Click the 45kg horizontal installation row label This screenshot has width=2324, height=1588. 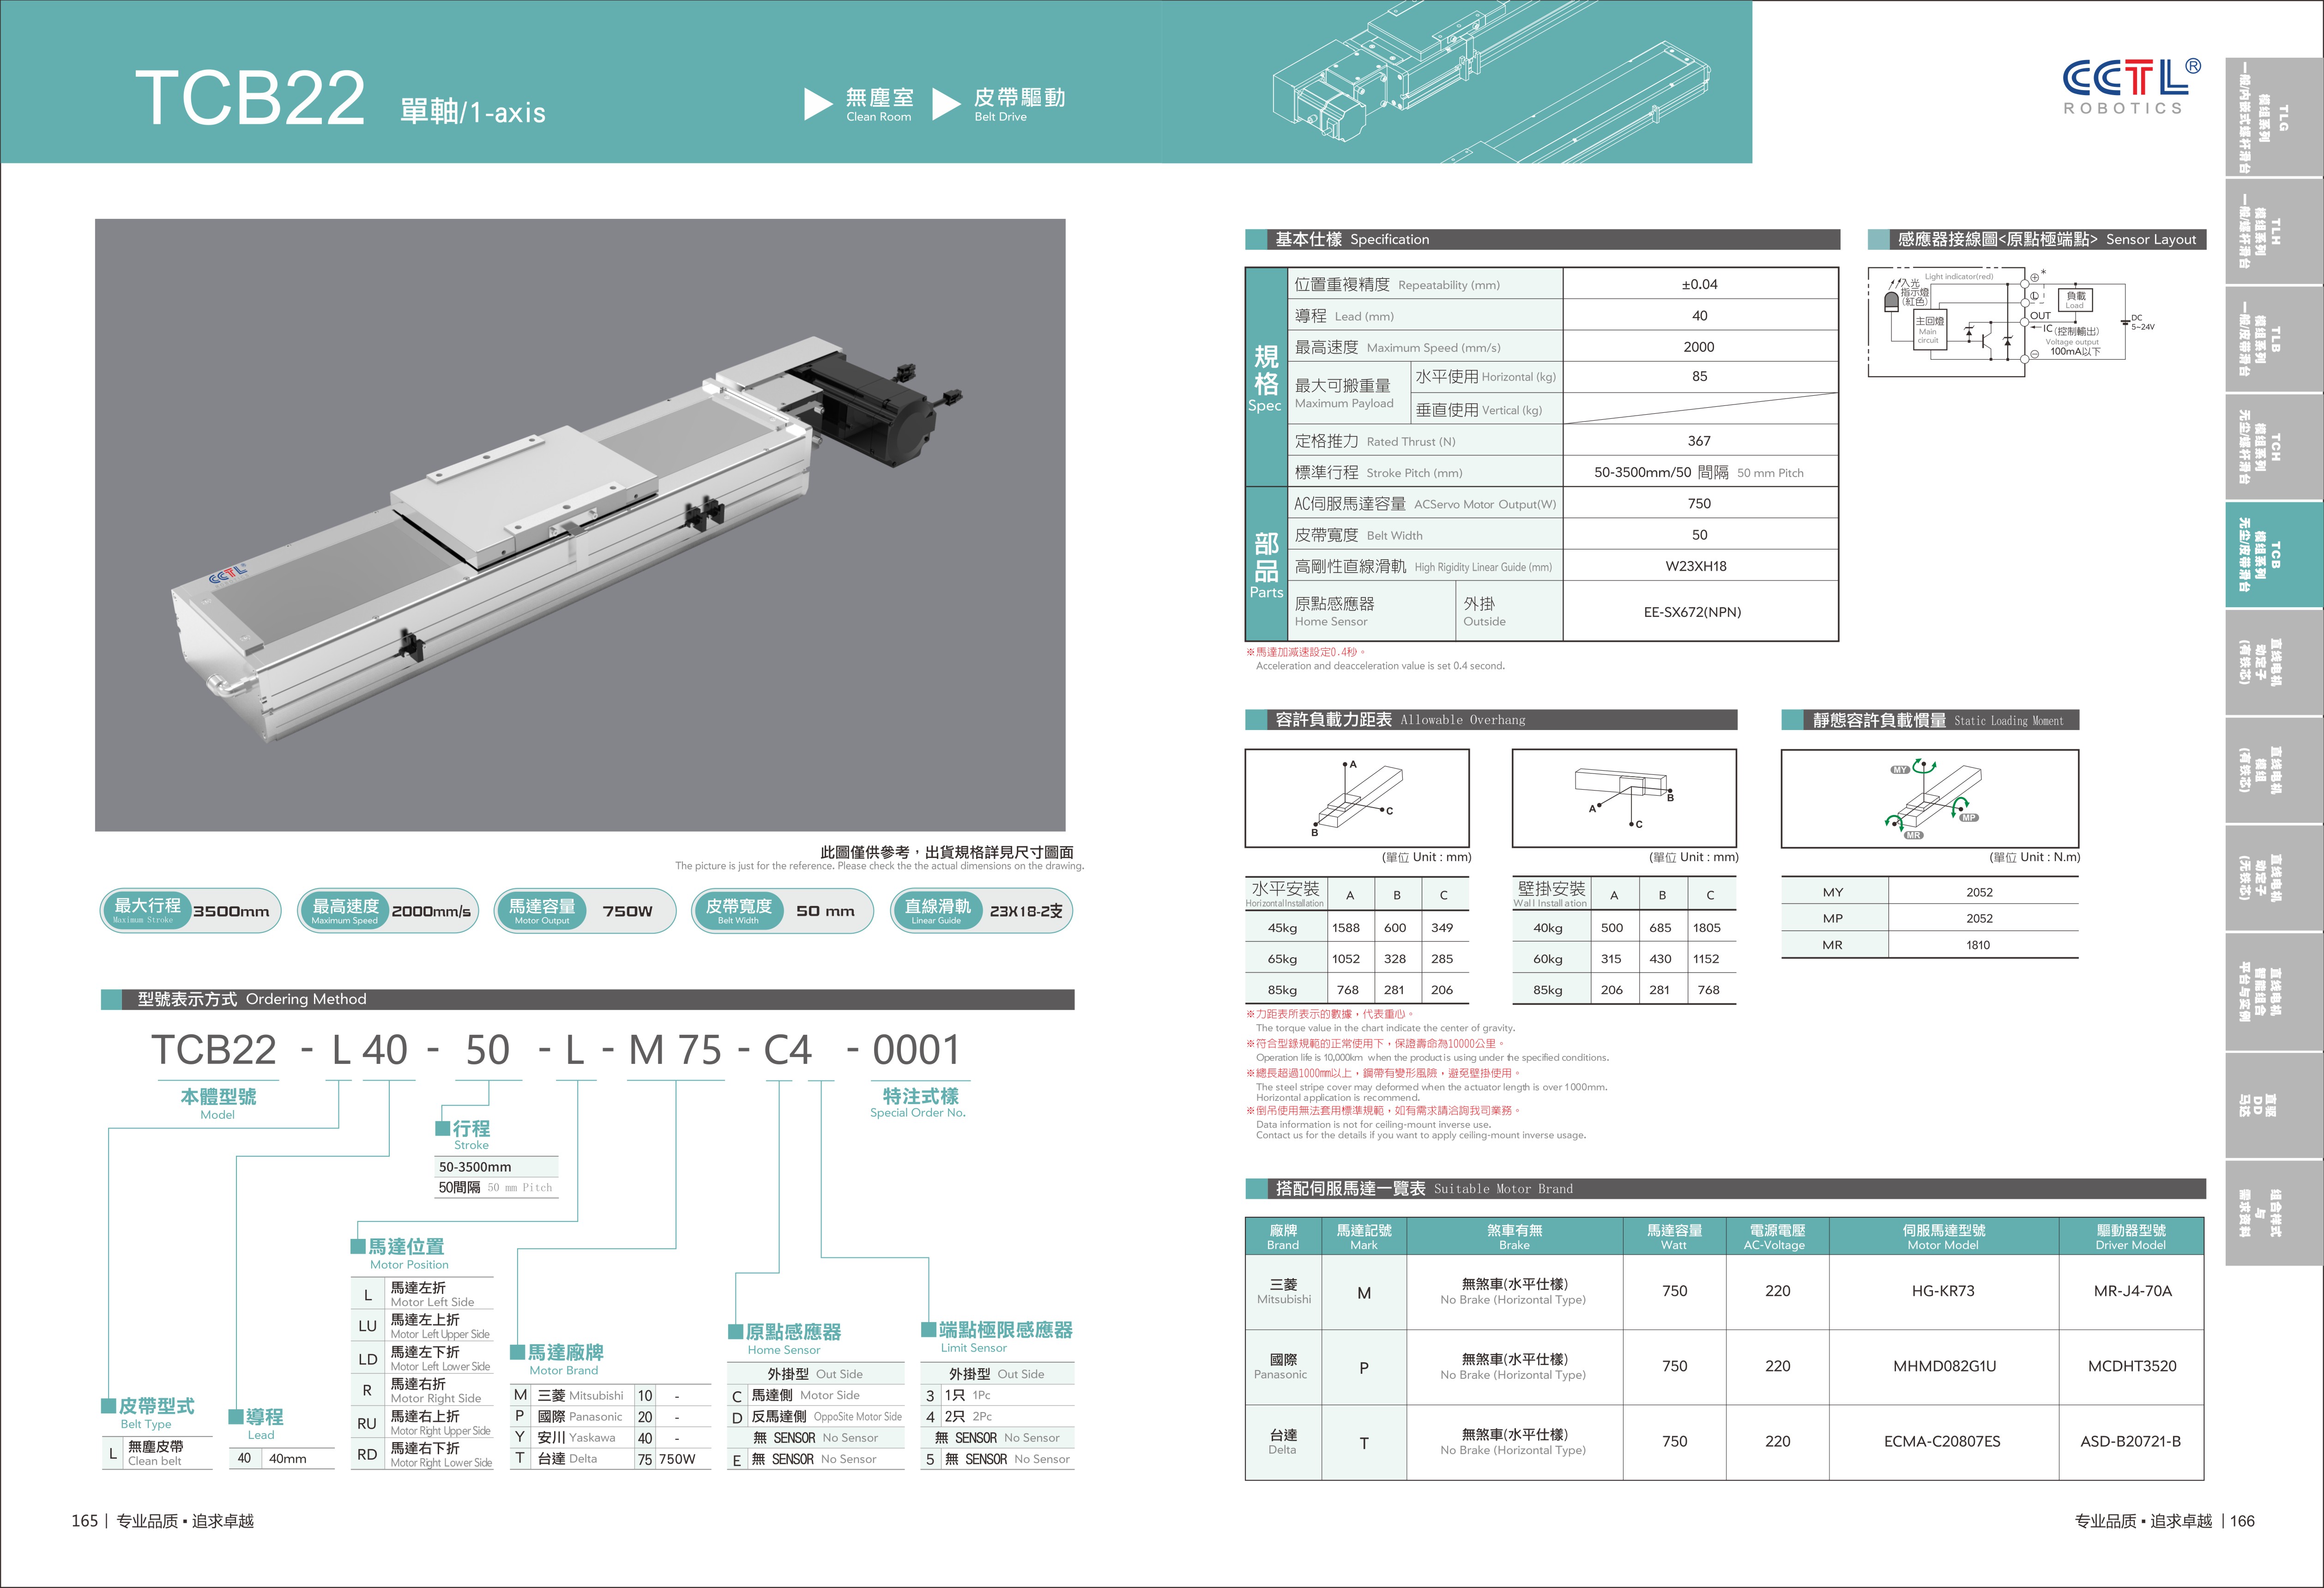point(1282,928)
